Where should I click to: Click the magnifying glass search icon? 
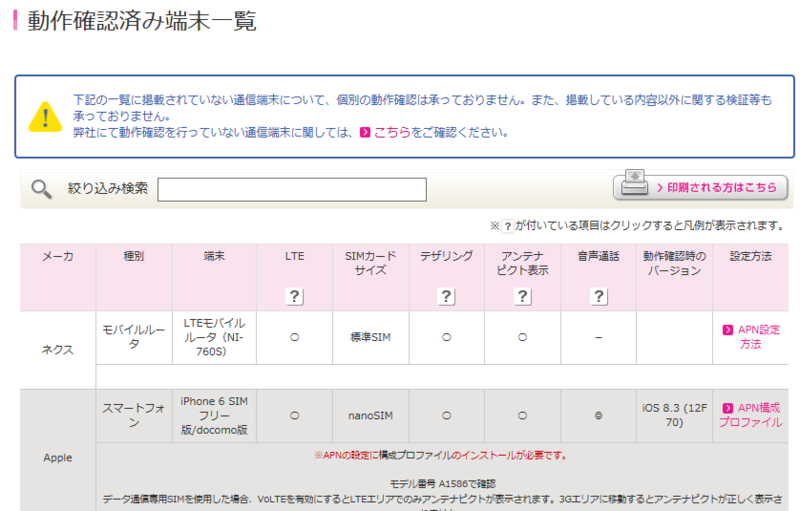coord(41,189)
